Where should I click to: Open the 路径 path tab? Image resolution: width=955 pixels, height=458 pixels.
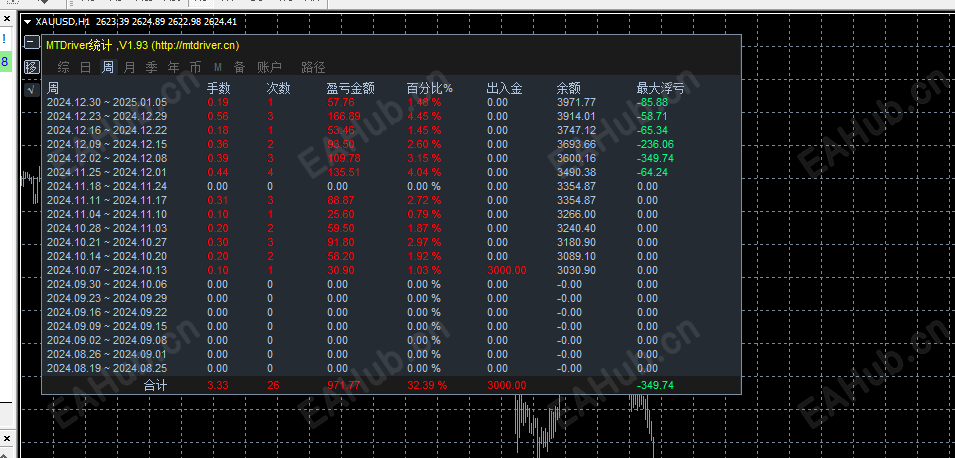(x=313, y=67)
